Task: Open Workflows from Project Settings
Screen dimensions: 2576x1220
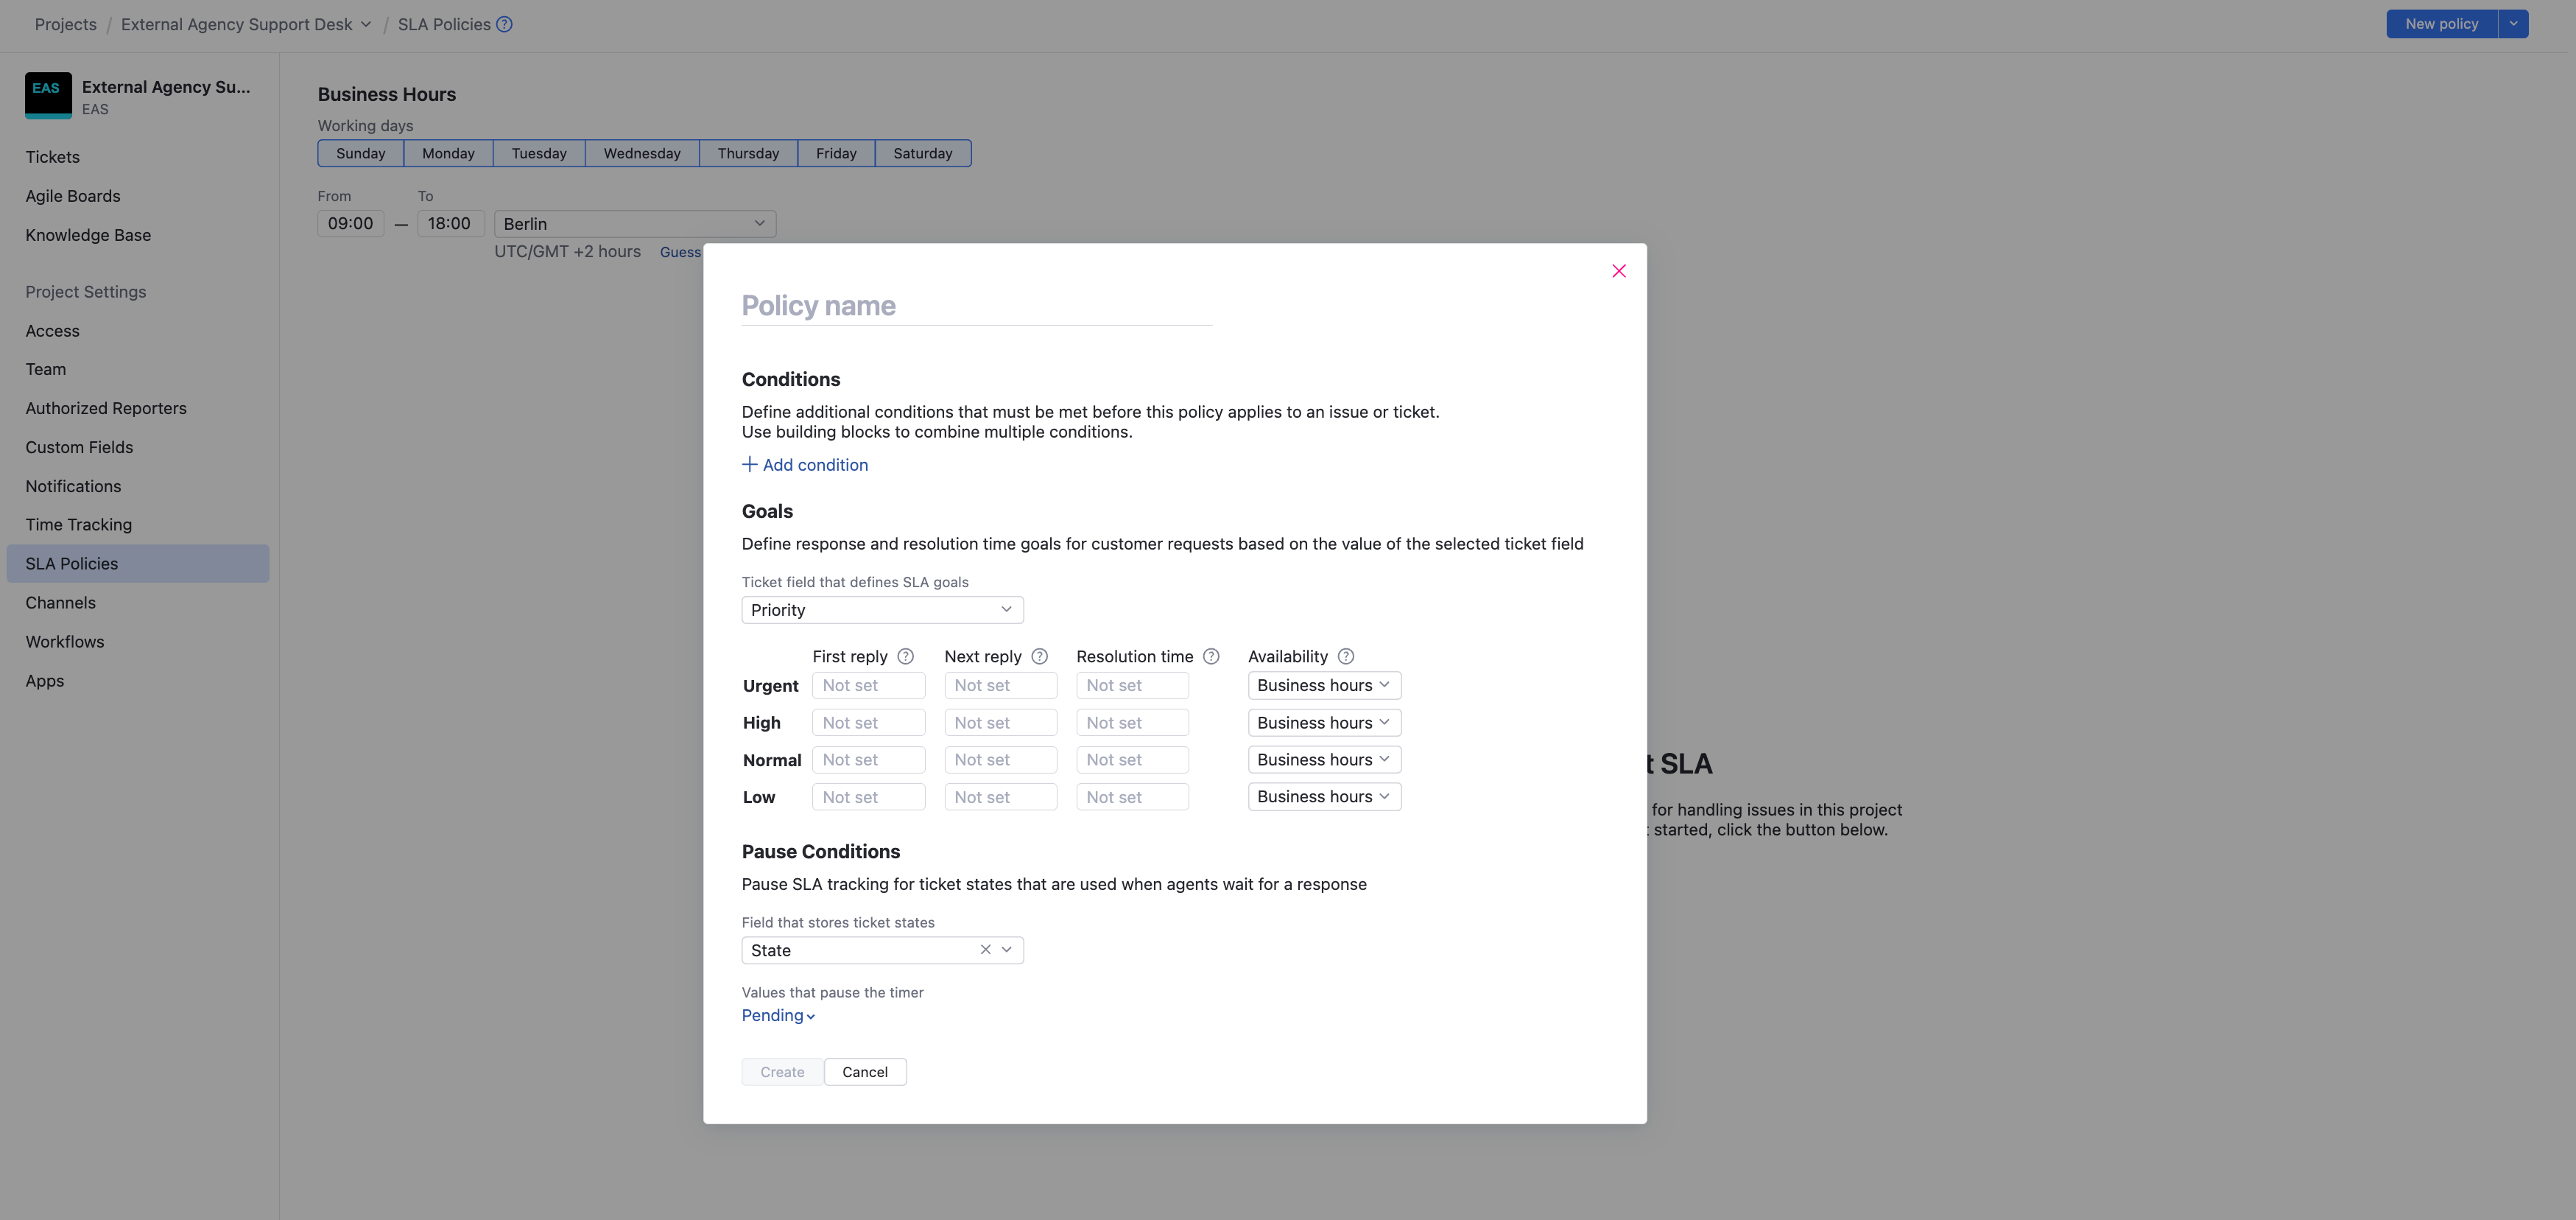Action: pos(64,641)
